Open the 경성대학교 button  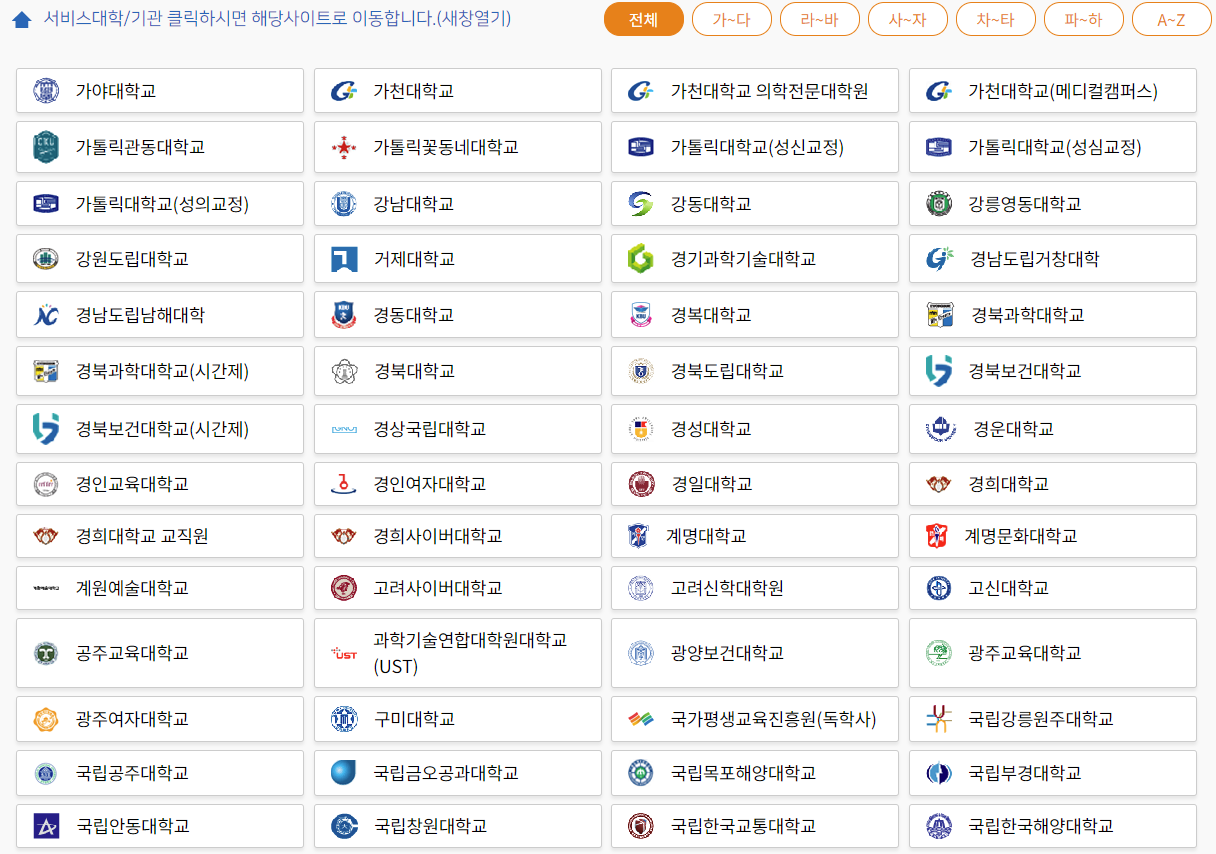tap(755, 429)
